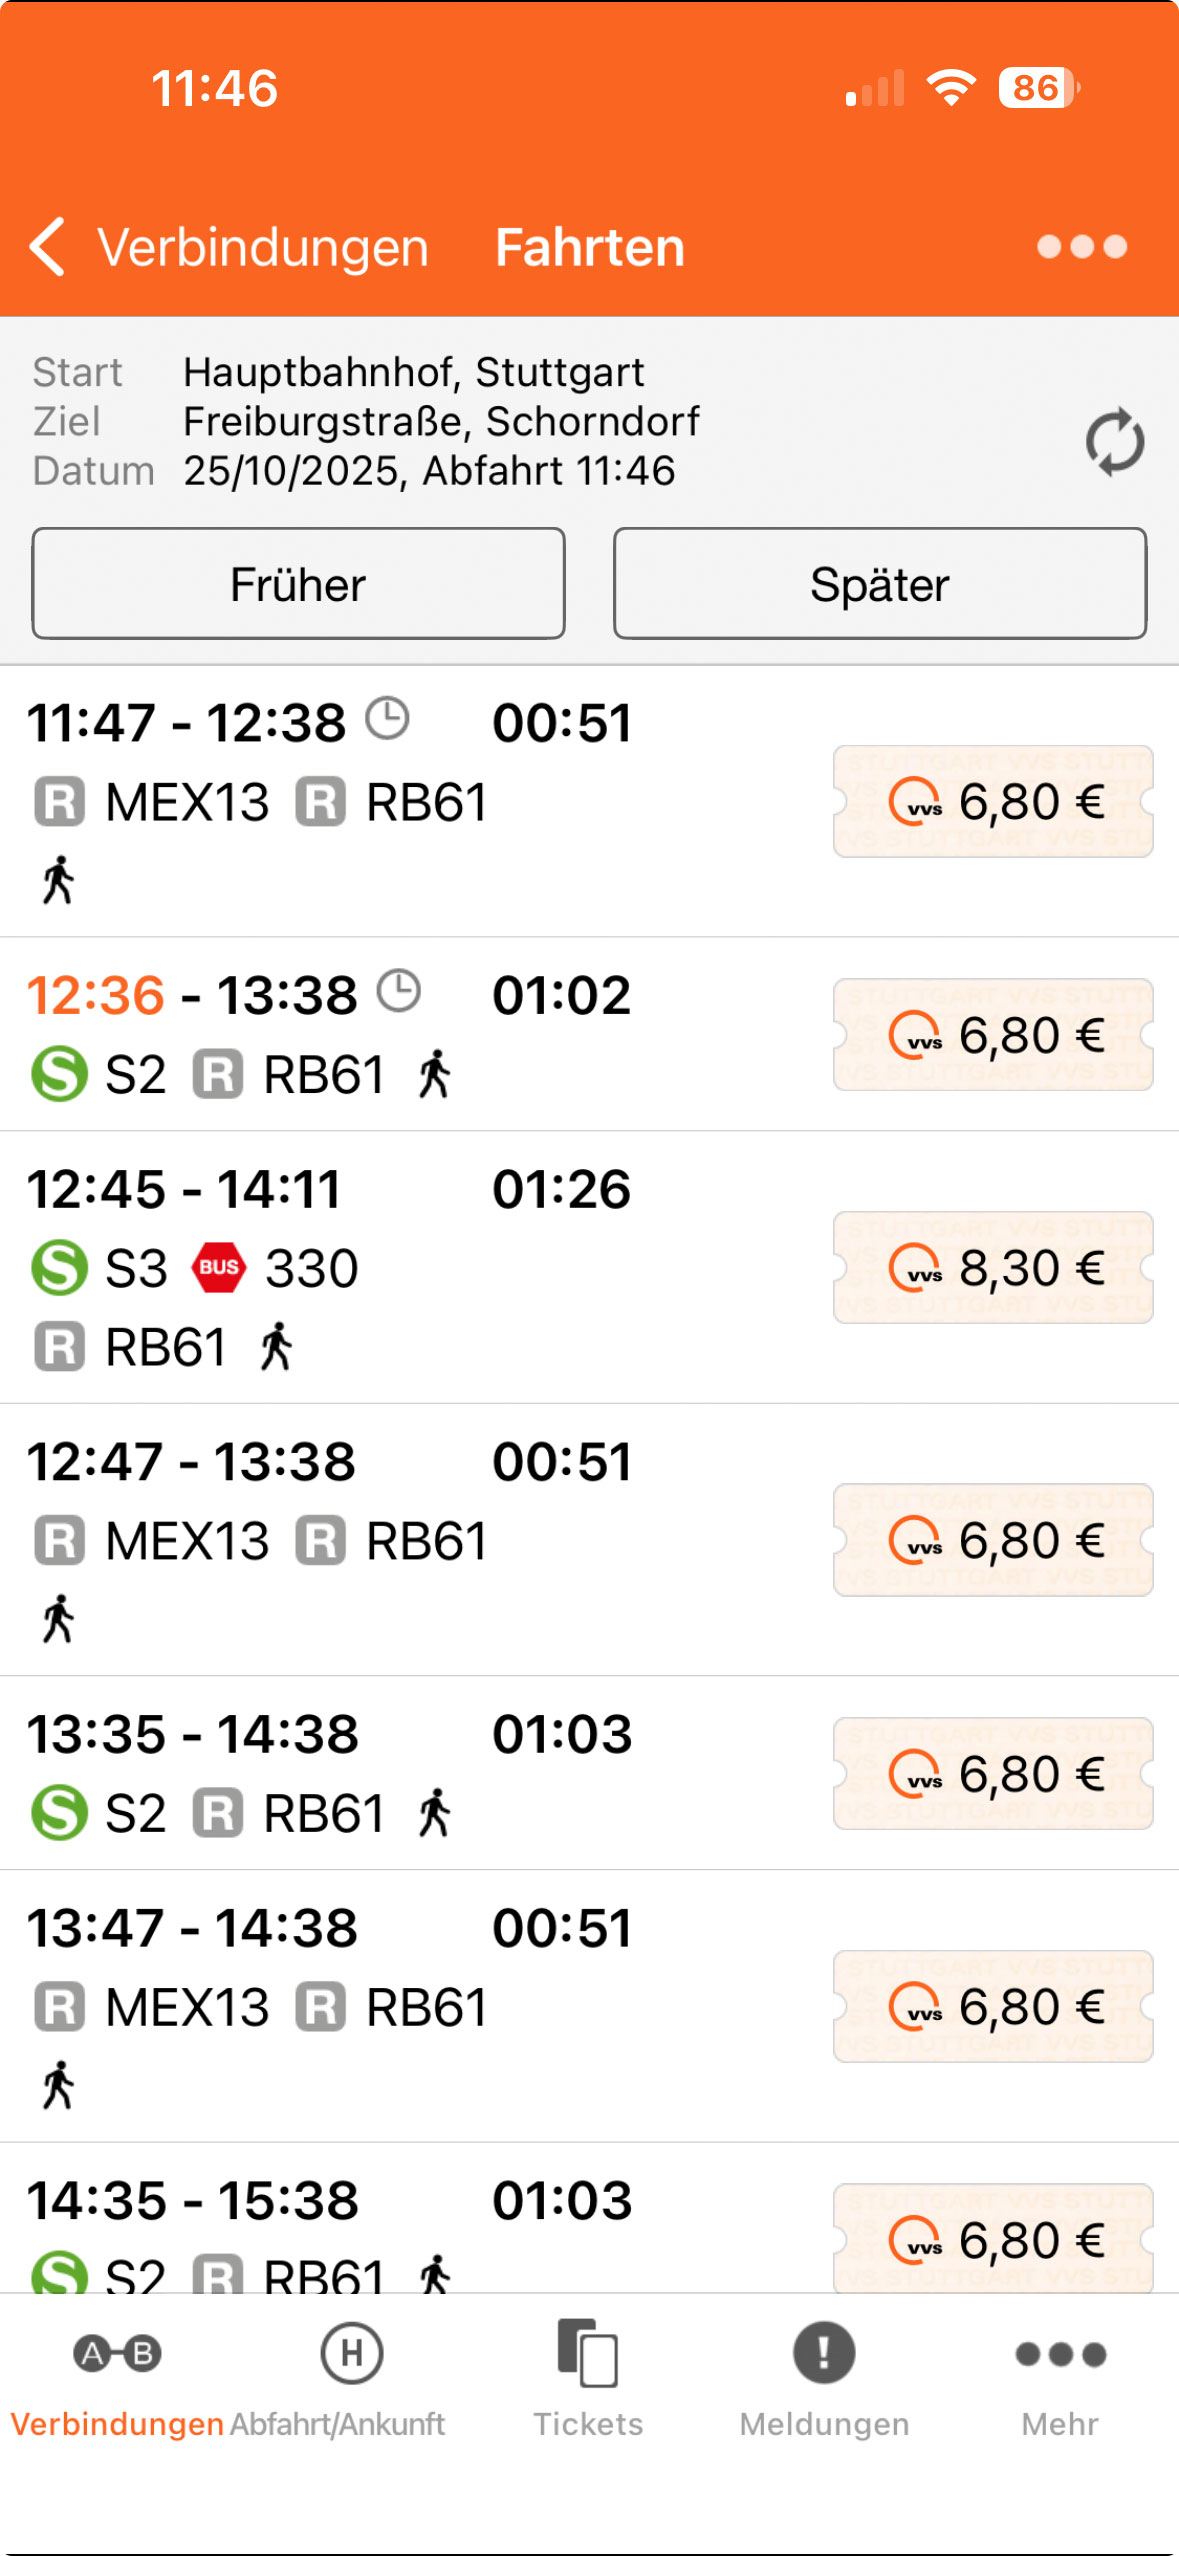Show earlier trips with Früher button
Viewport: 1179px width, 2556px height.
pos(298,584)
